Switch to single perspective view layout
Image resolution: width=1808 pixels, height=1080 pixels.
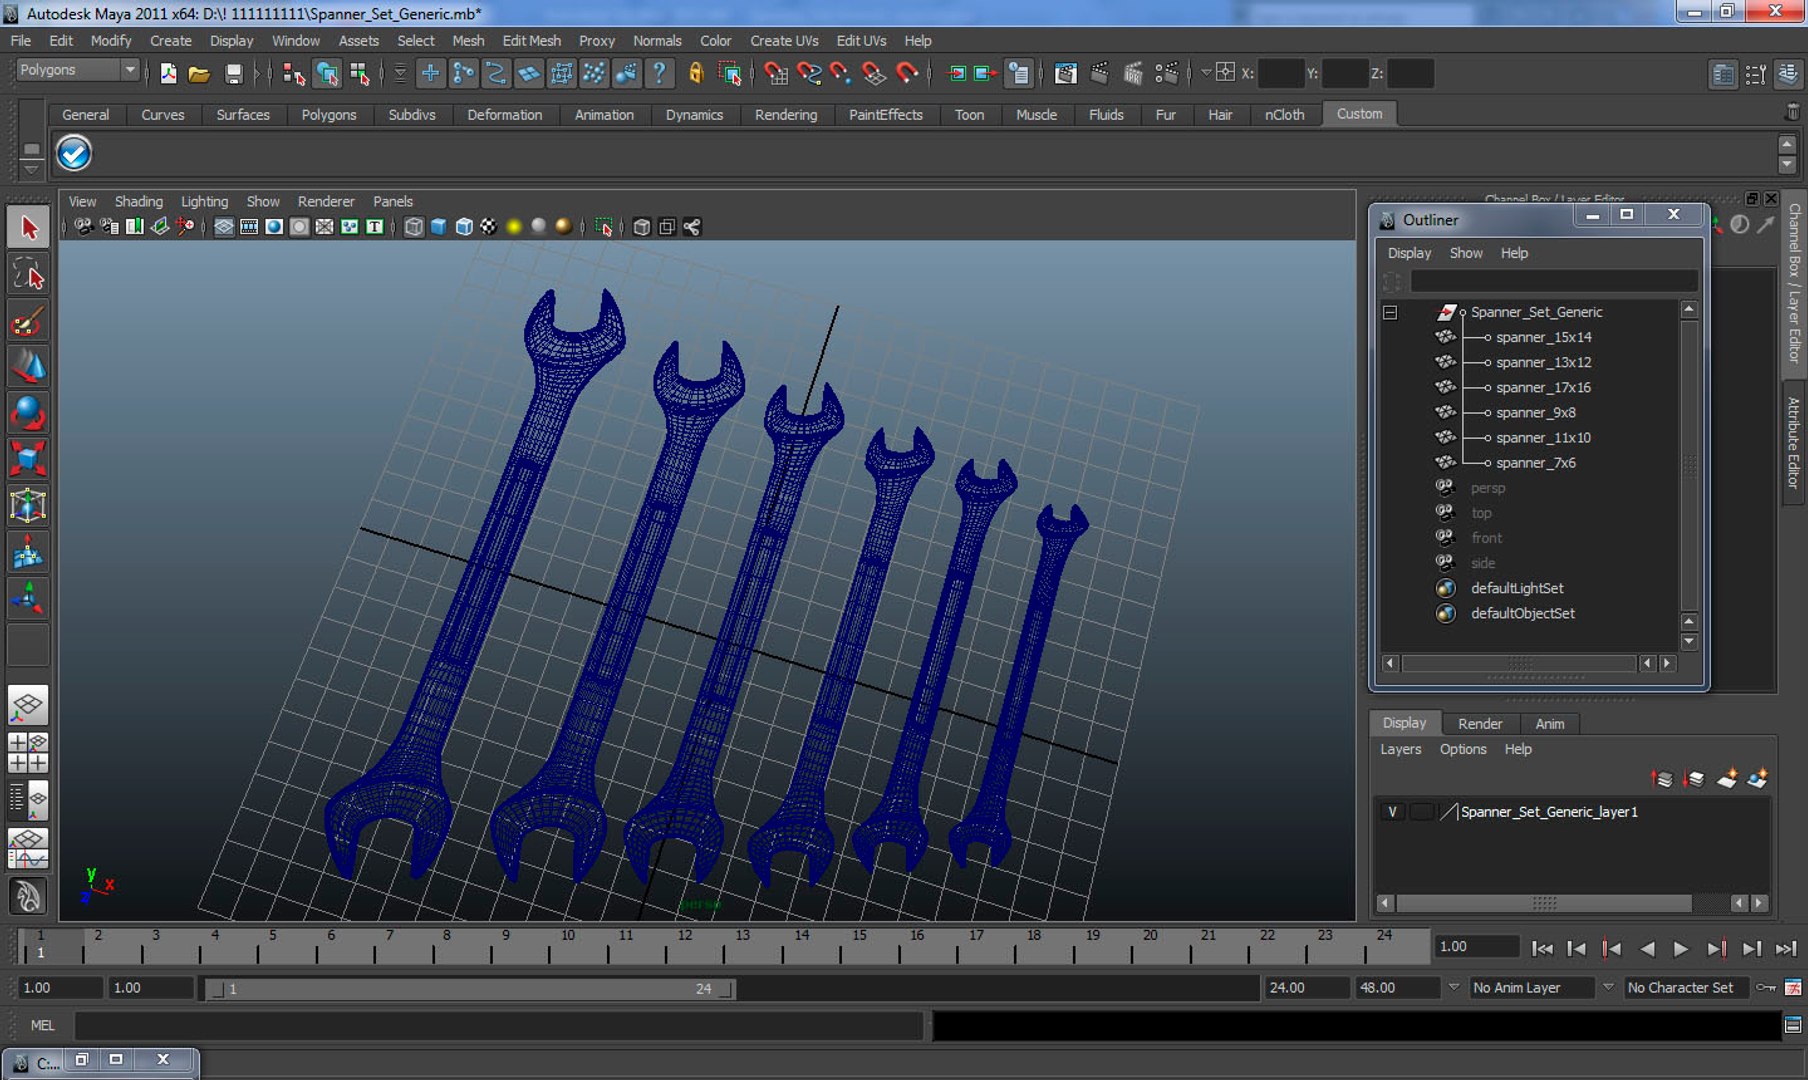pos(28,706)
